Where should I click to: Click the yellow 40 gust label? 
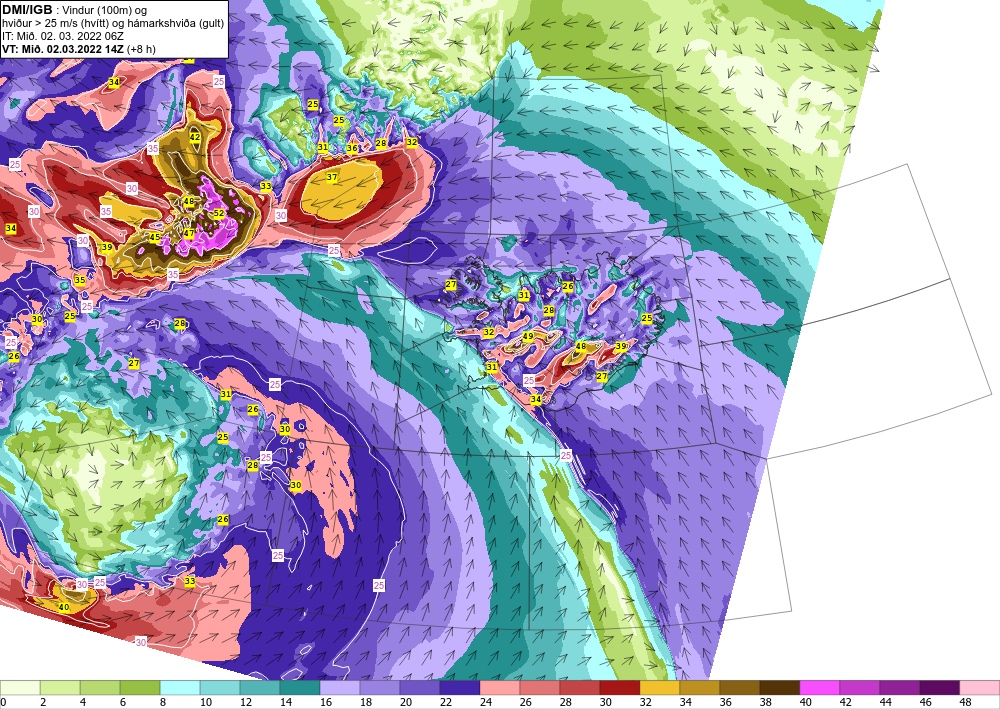point(64,607)
